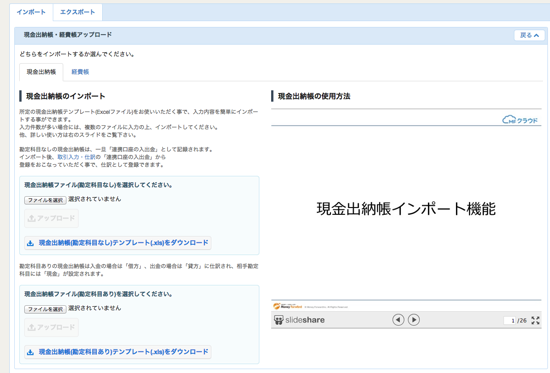Advance to next slide in slideshare
Screen dimensions: 550x373
coord(414,320)
